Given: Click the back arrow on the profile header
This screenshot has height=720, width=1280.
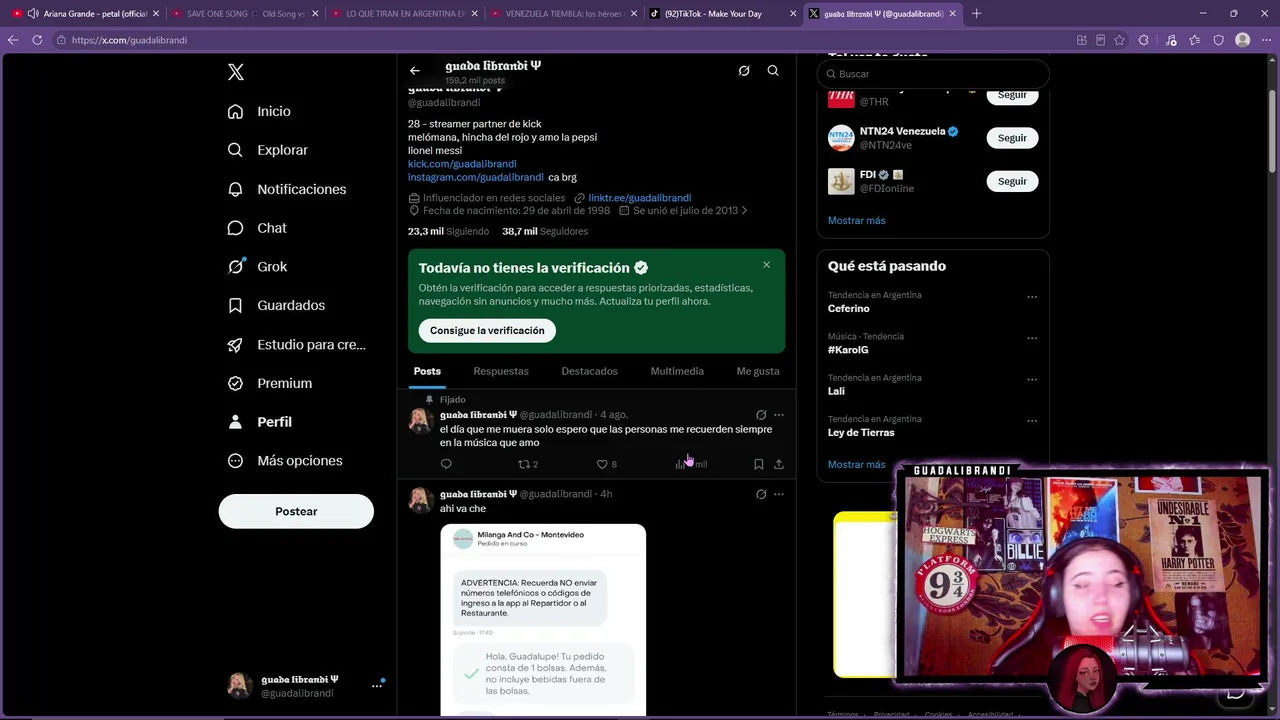Looking at the screenshot, I should click(x=415, y=71).
